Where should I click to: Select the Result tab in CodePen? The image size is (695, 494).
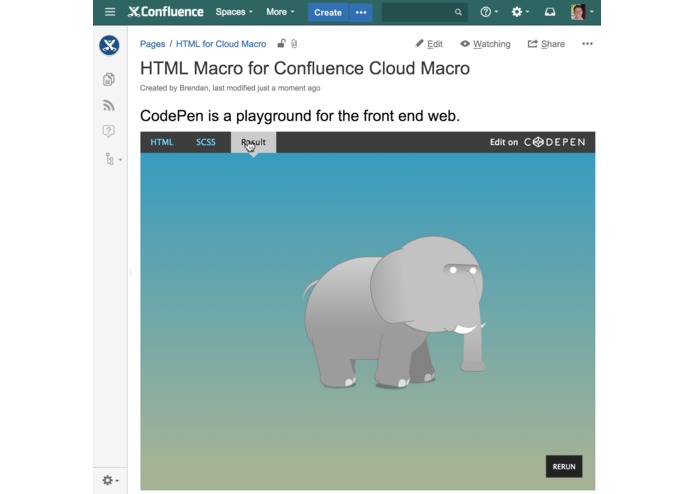pos(253,142)
